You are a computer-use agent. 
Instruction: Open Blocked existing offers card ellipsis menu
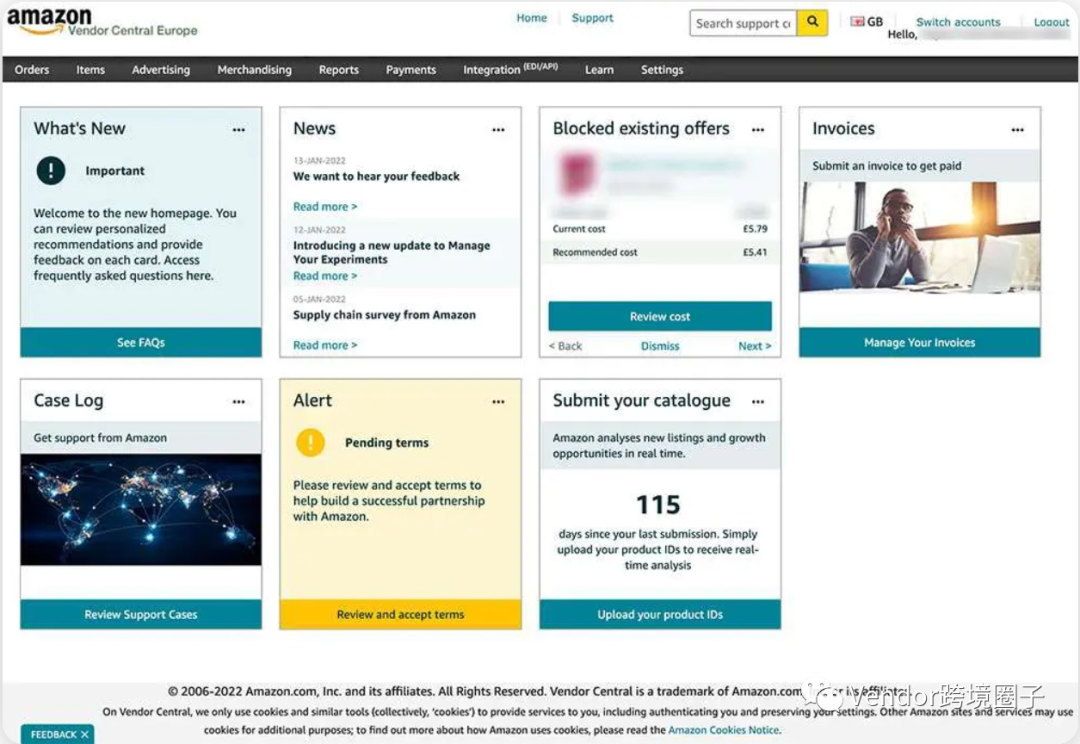[758, 130]
